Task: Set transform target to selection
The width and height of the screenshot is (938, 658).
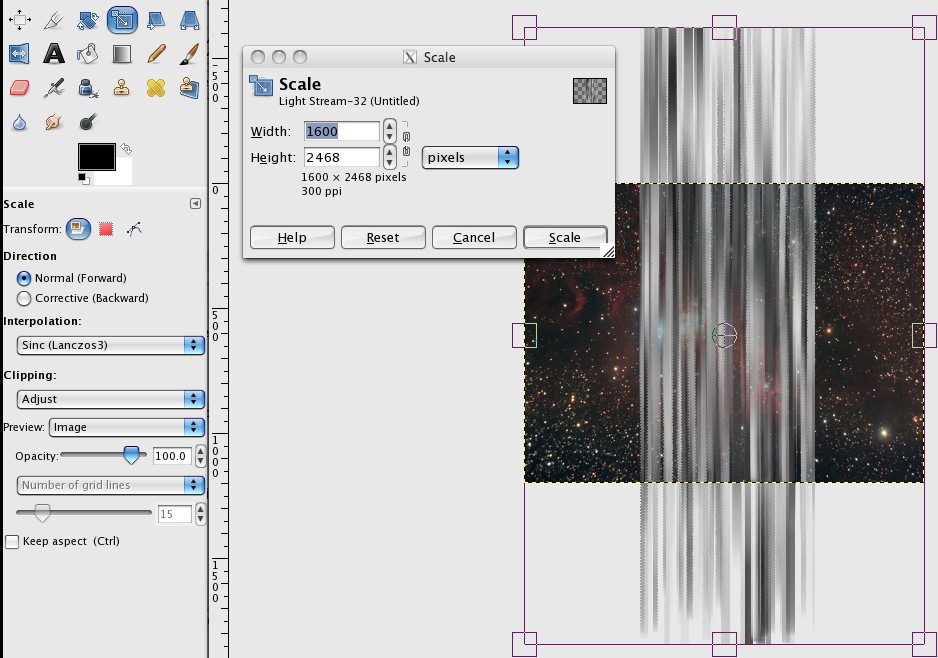Action: point(105,229)
